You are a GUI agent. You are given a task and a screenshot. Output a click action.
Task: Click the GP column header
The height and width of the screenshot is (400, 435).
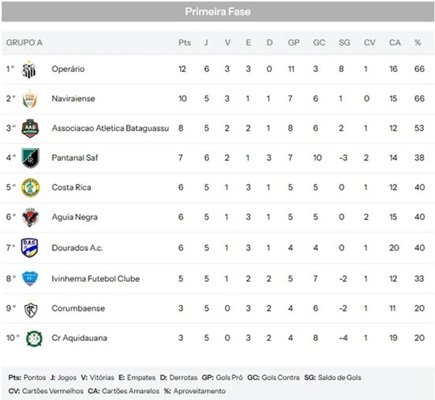(294, 43)
